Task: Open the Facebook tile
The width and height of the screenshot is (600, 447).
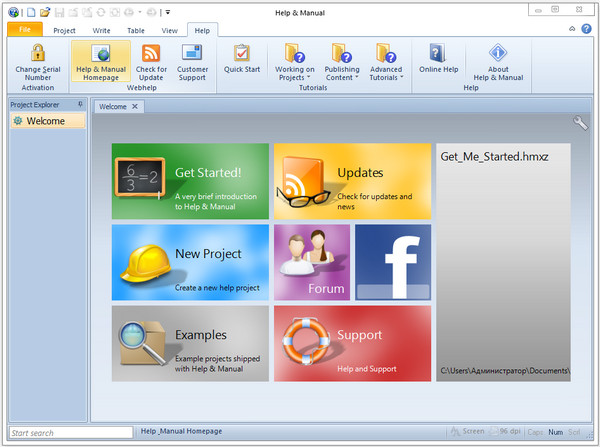Action: (x=393, y=262)
